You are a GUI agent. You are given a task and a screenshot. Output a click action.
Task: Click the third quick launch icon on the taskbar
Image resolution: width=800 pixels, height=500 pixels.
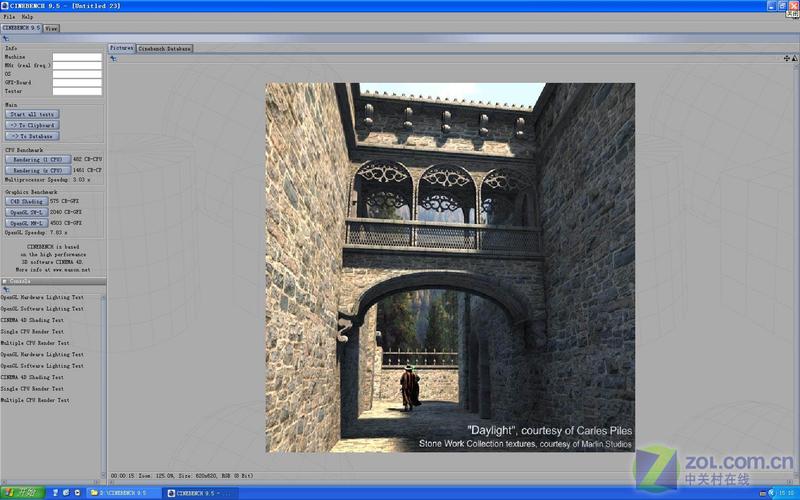pos(78,493)
